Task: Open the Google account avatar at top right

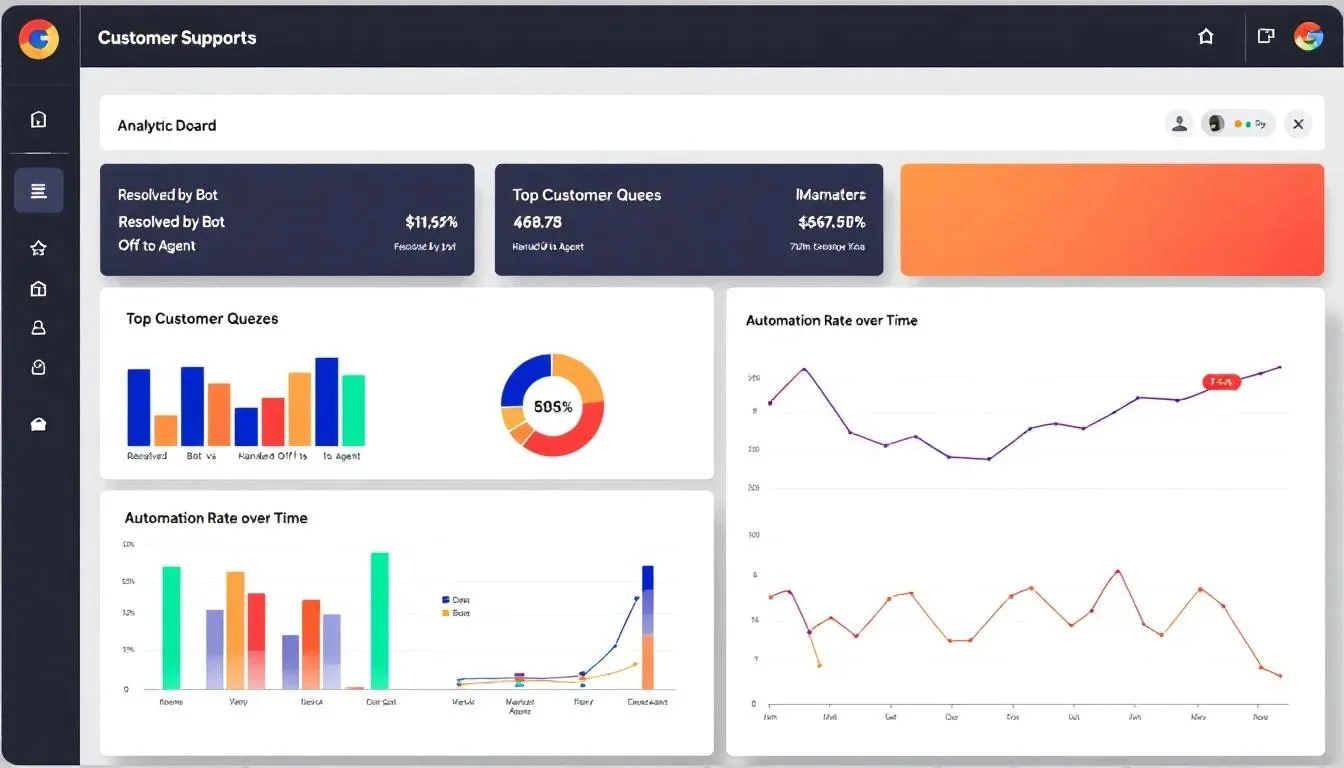Action: coord(1308,37)
